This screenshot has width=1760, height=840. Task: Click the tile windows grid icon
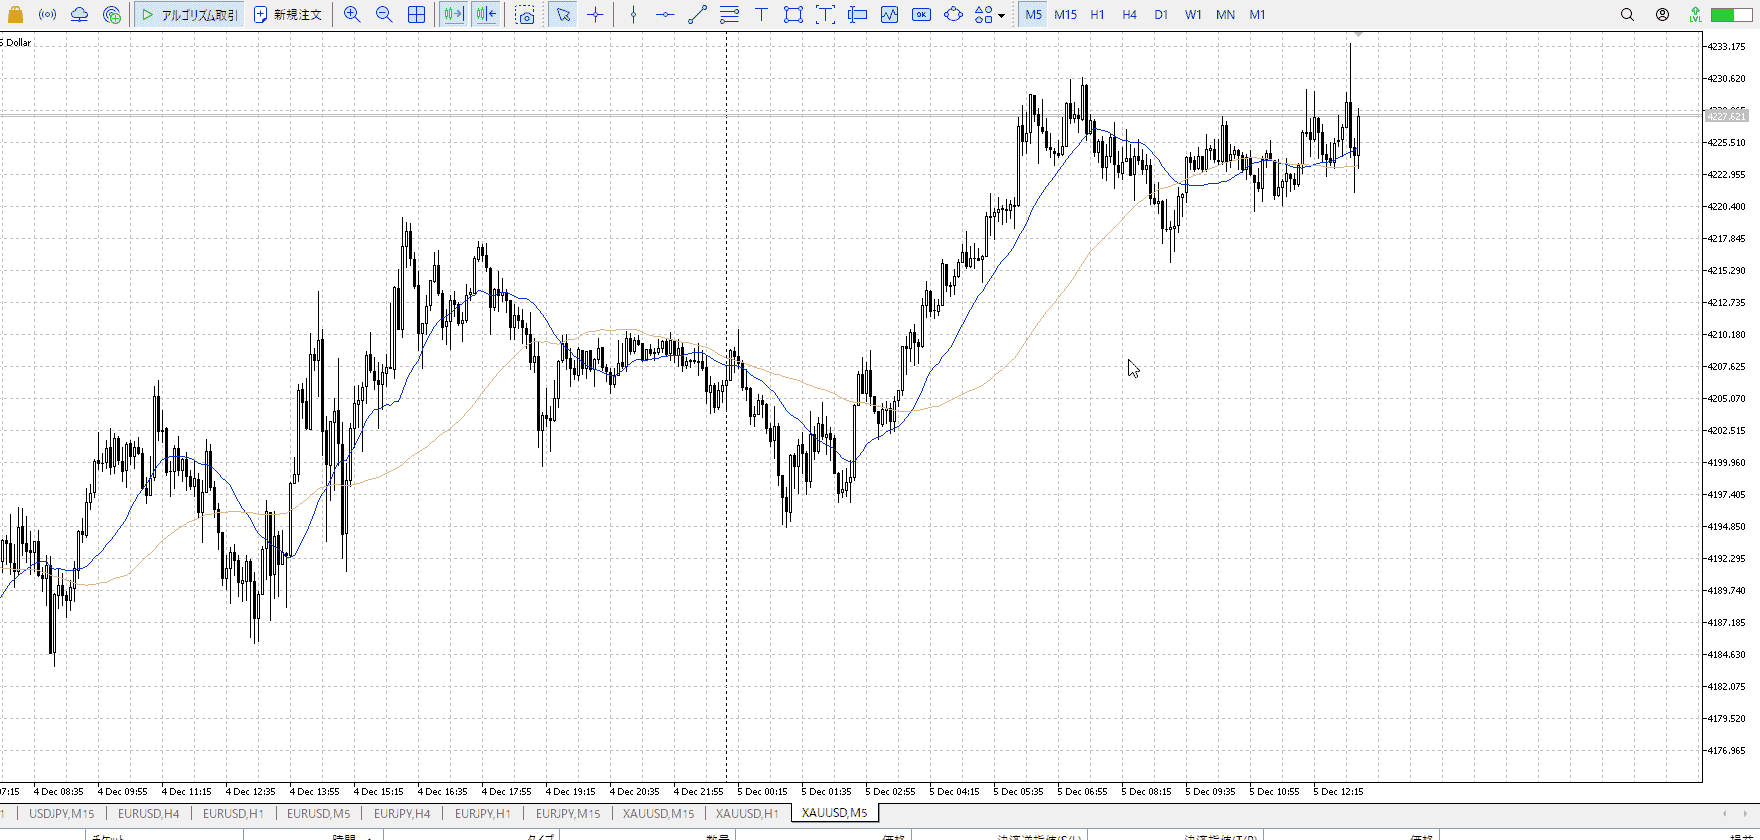point(416,15)
